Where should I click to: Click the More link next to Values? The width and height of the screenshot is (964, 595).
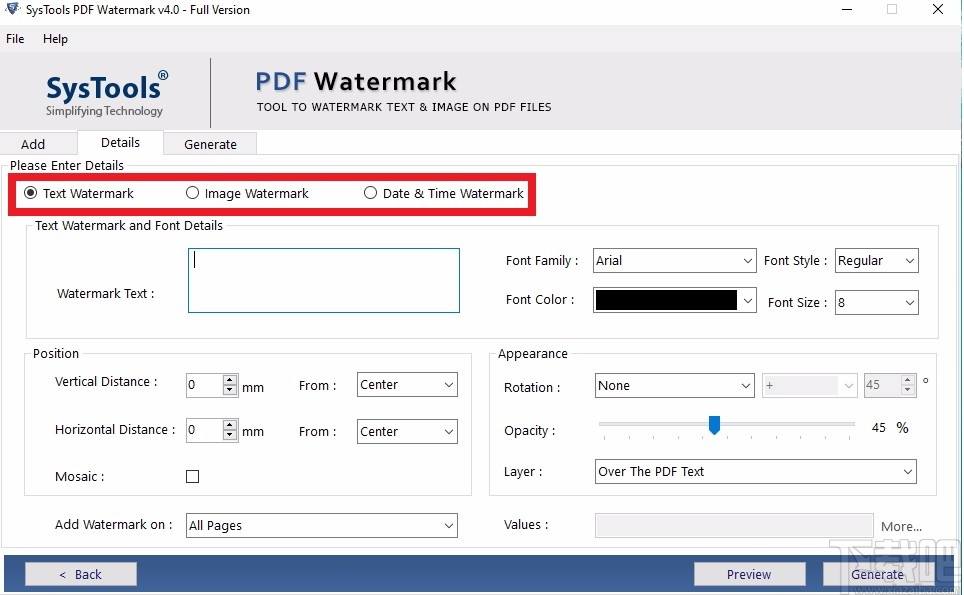901,526
